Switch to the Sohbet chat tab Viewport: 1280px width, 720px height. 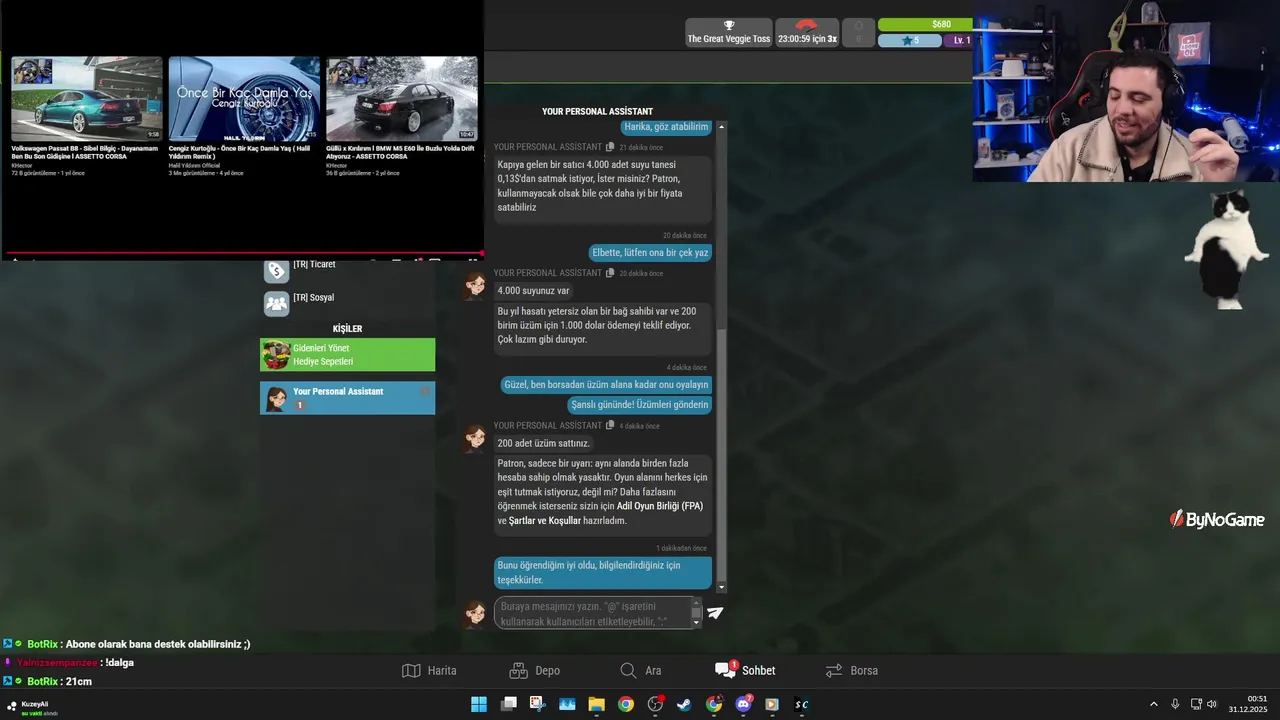point(745,671)
